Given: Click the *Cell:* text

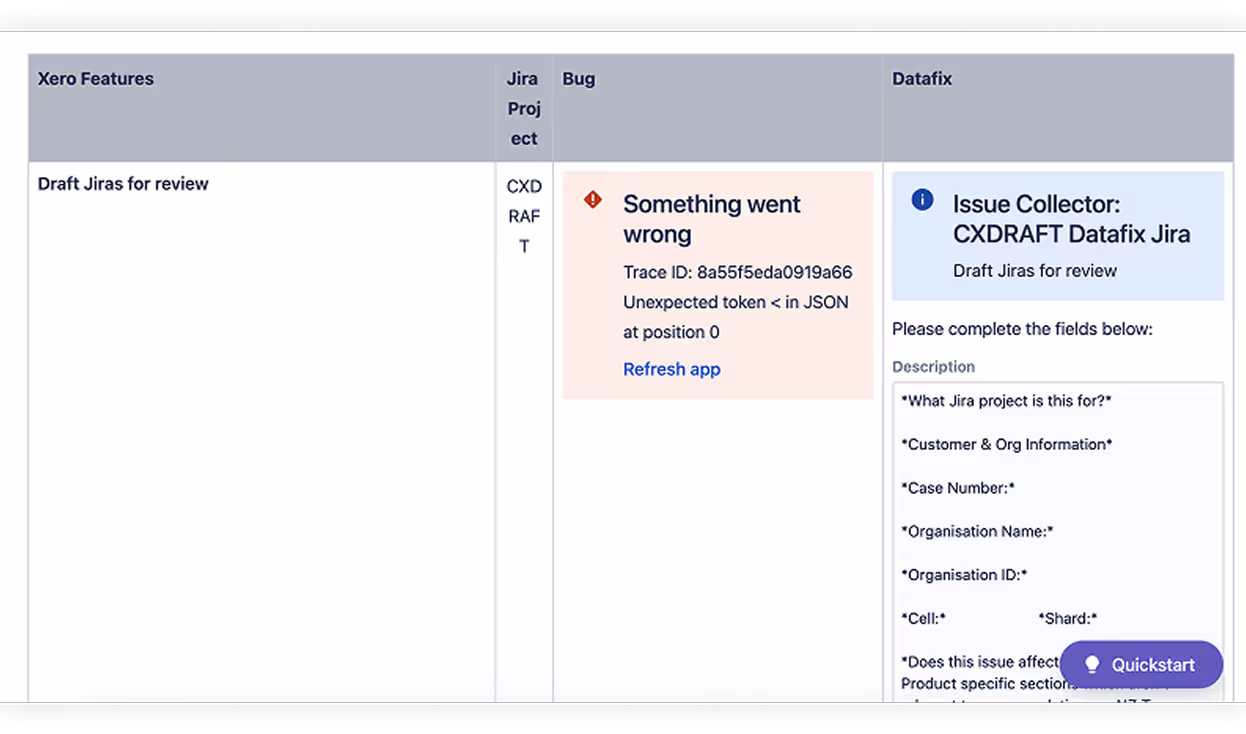Looking at the screenshot, I should coord(923,618).
